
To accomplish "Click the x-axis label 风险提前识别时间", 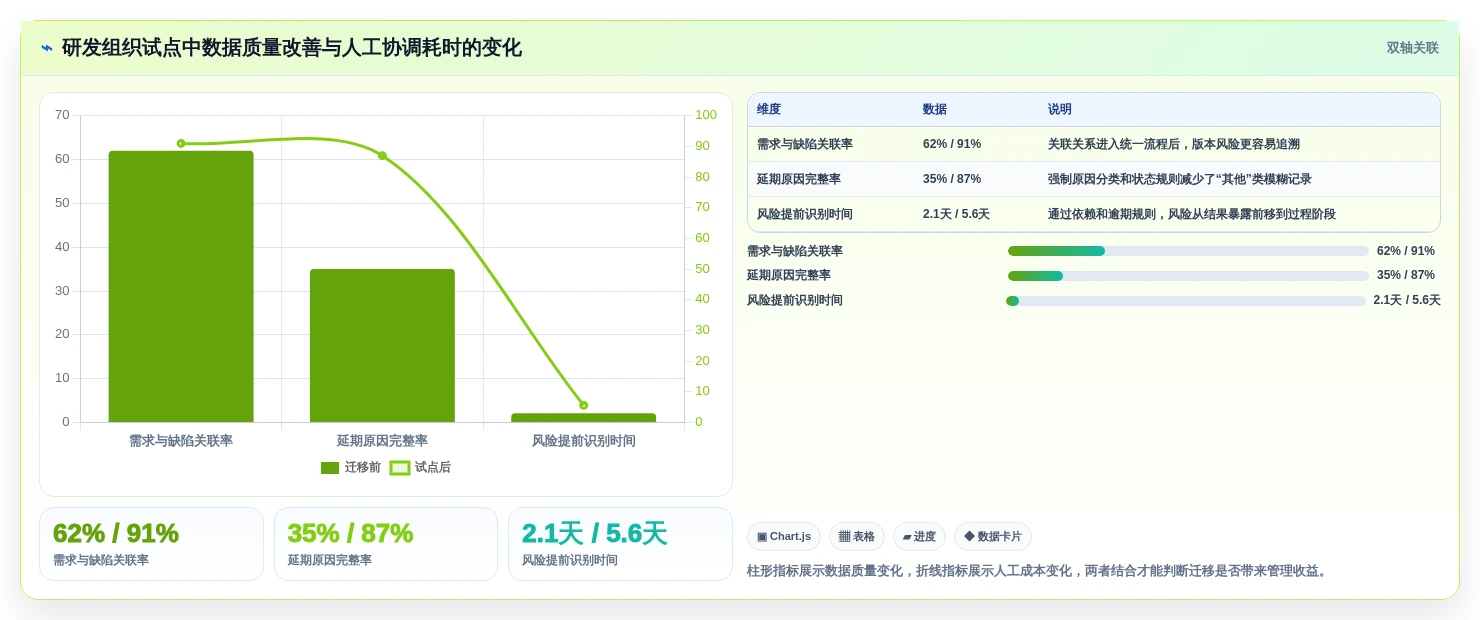I will click(583, 440).
